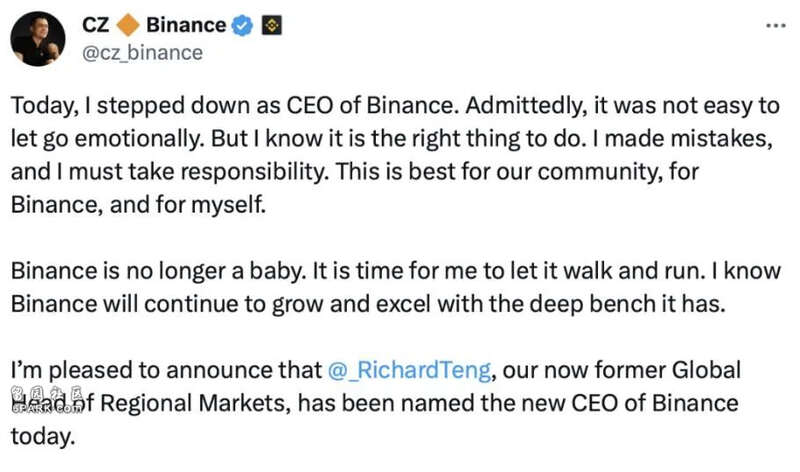Viewport: 800px width, 472px height.
Task: Open the @cz_binance handle link
Action: tap(140, 52)
